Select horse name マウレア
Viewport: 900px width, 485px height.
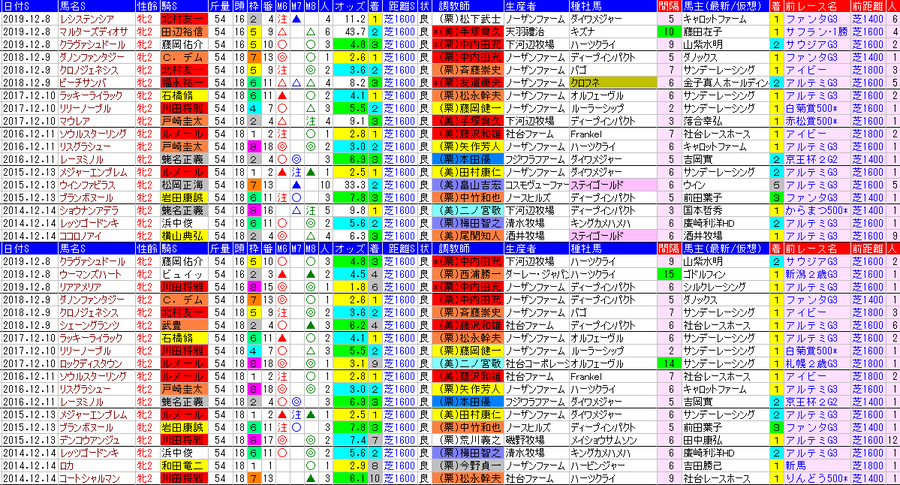coord(75,121)
